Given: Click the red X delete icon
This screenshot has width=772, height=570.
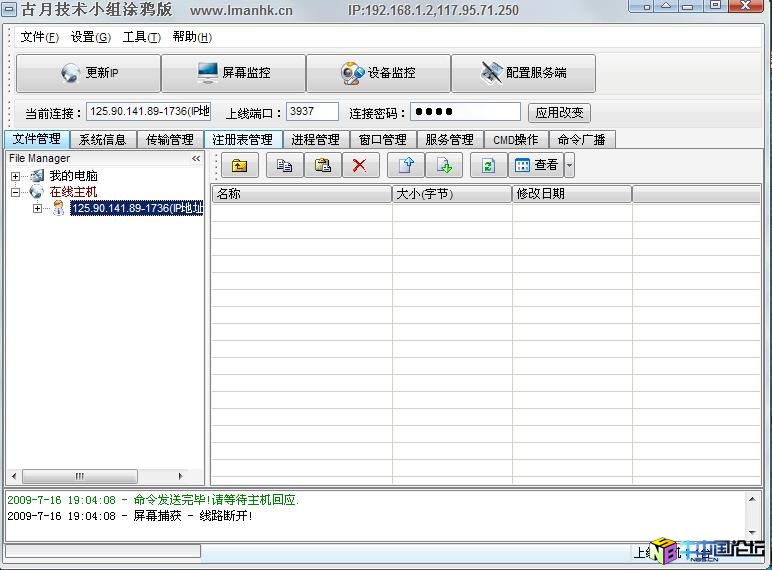Looking at the screenshot, I should click(360, 166).
